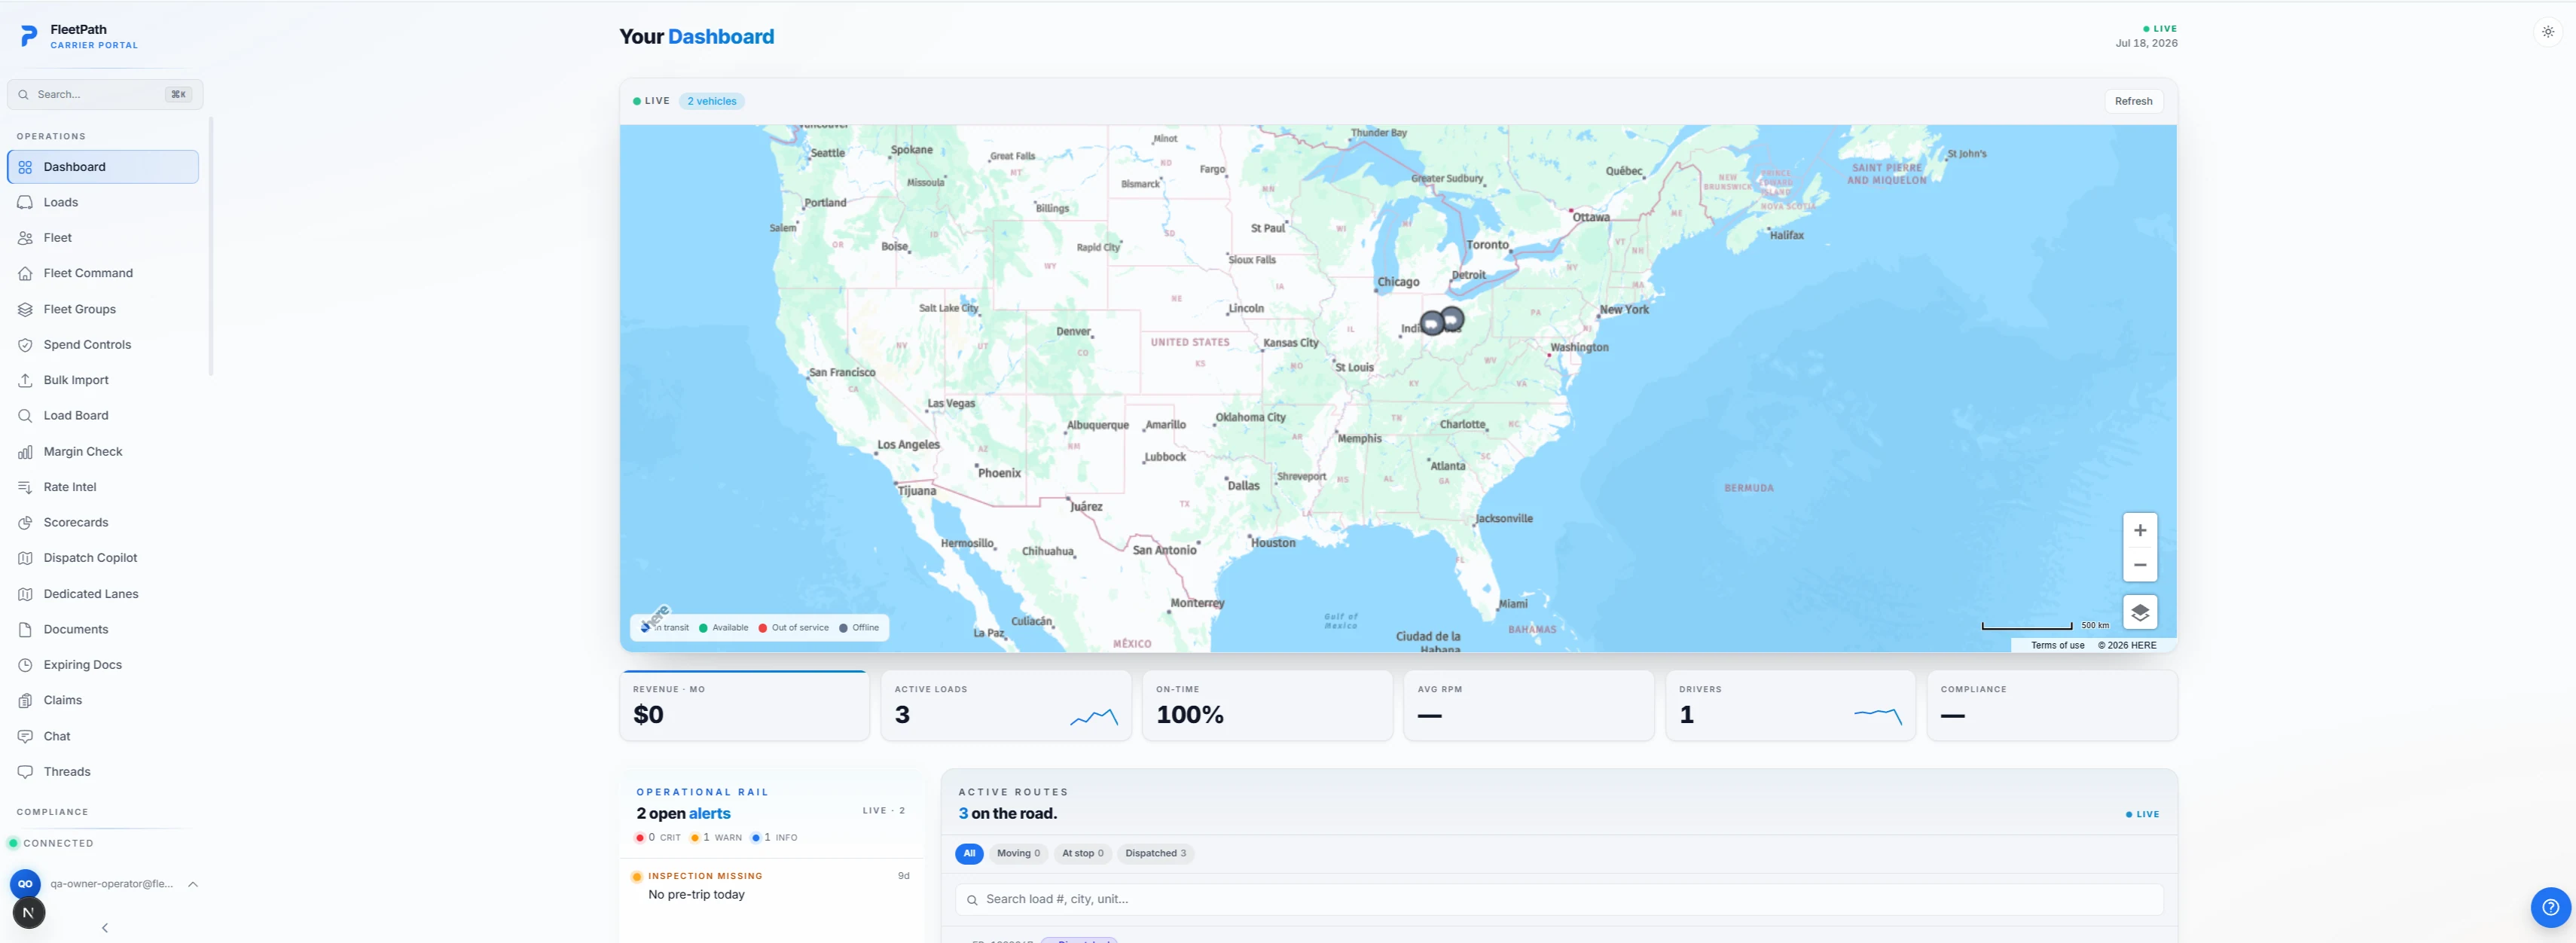Image resolution: width=2576 pixels, height=943 pixels.
Task: Click the sidebar search field
Action: tap(105, 94)
